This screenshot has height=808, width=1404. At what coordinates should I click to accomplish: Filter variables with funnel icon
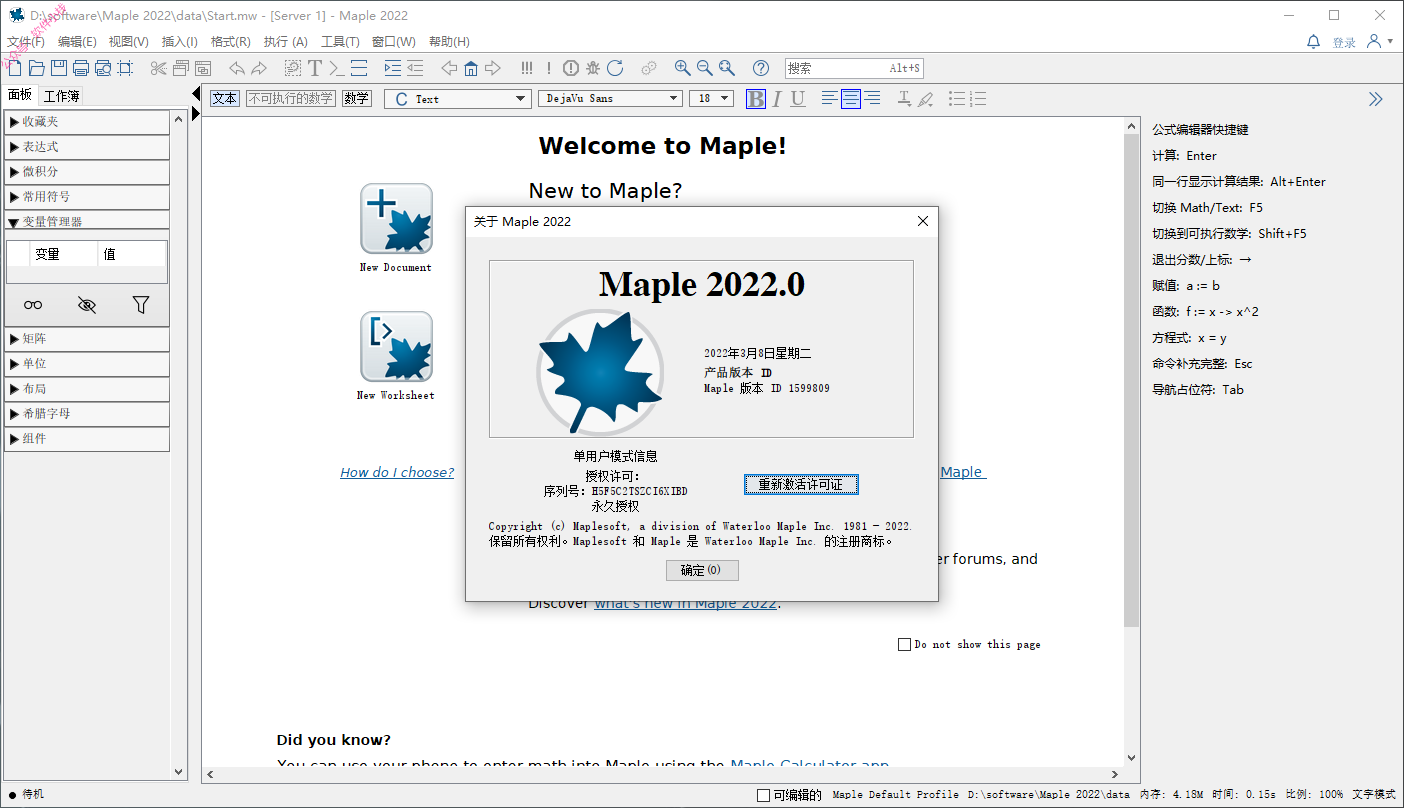(x=141, y=305)
